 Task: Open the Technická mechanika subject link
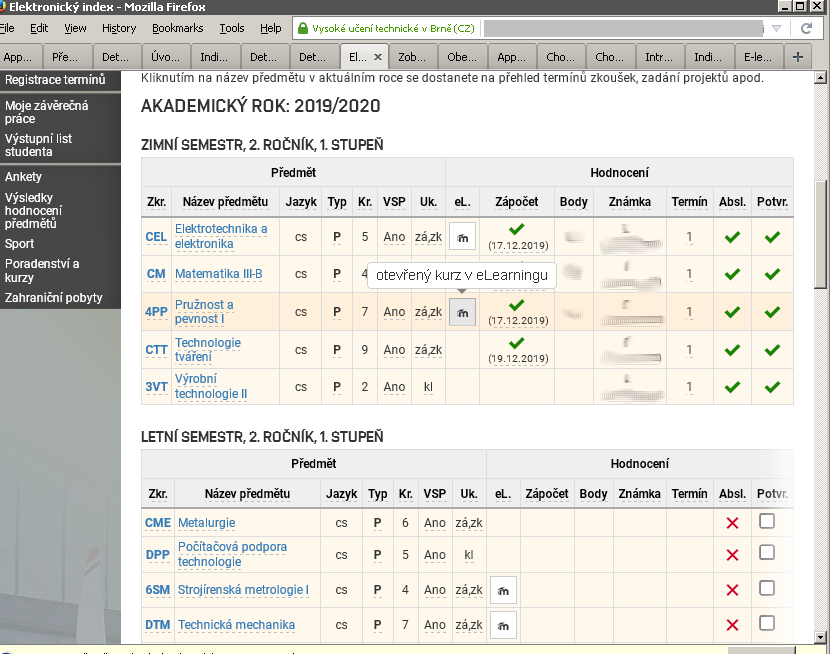coord(236,625)
